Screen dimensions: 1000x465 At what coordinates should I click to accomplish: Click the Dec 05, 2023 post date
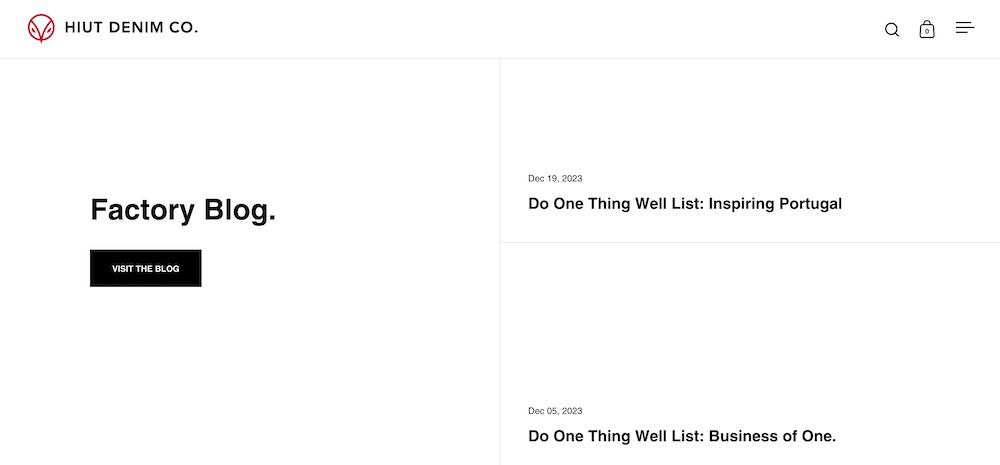[555, 411]
